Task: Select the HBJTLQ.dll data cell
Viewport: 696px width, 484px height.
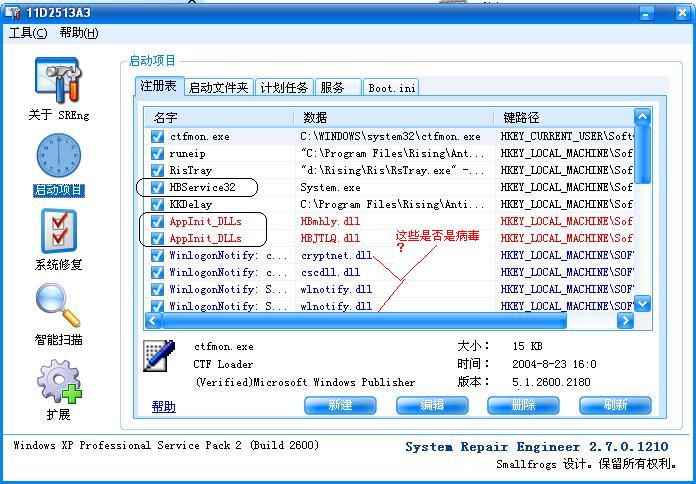Action: 330,238
